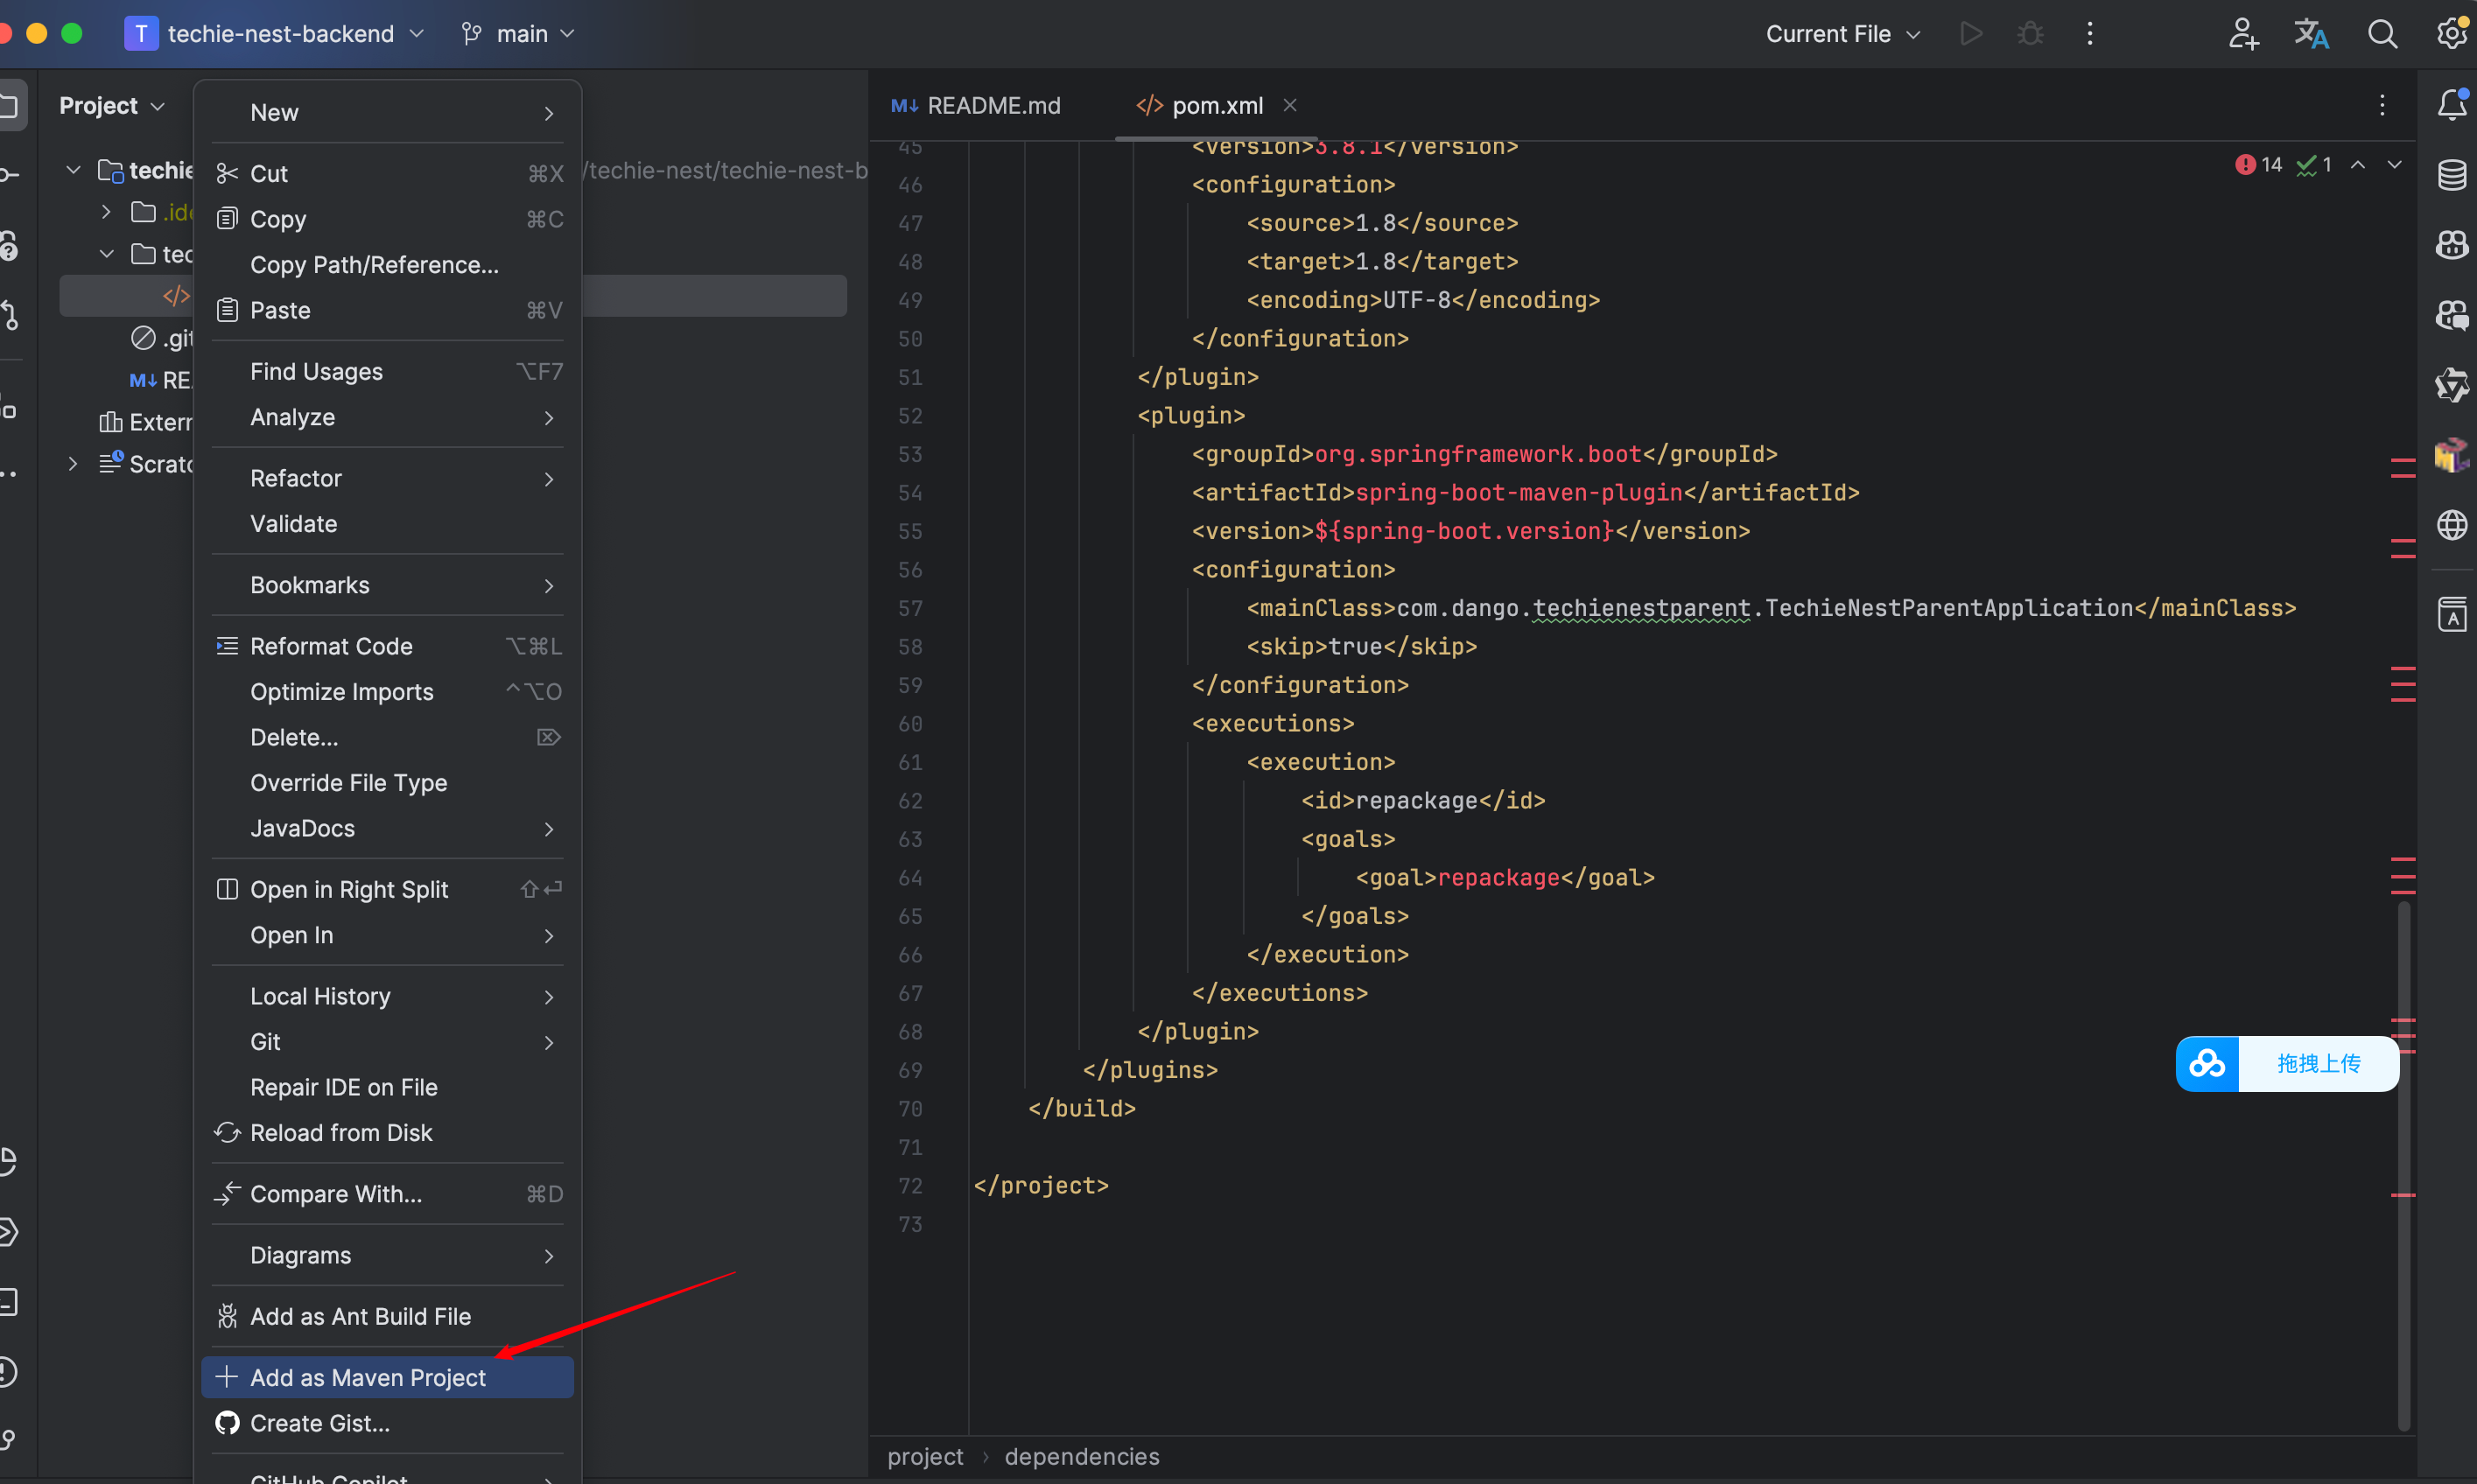Expand the .idea folder node
2477x1484 pixels.
pyautogui.click(x=106, y=212)
